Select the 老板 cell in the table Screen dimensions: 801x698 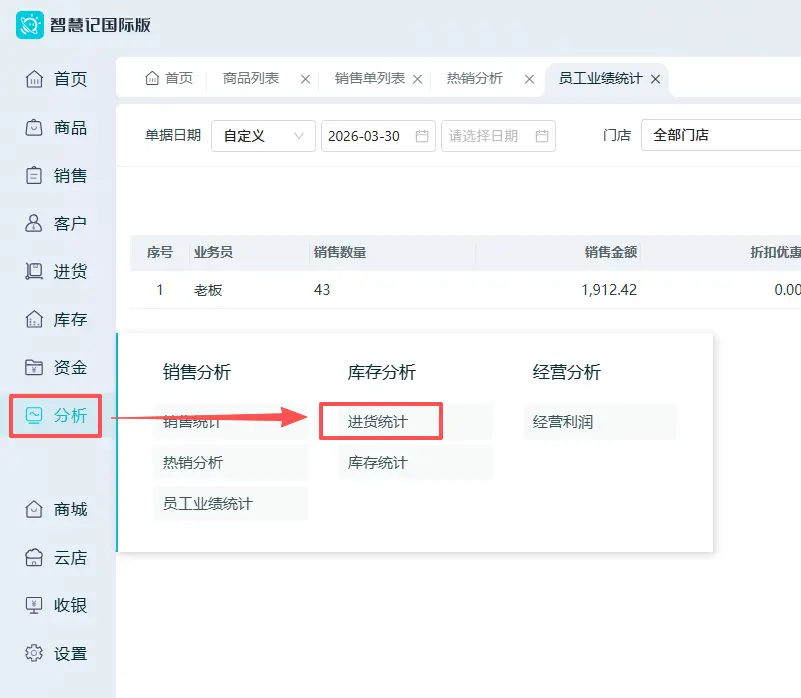208,290
